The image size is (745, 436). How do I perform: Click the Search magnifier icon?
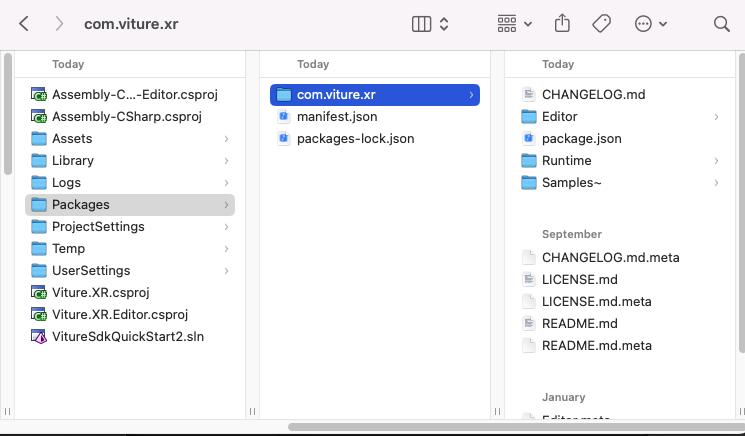click(x=722, y=24)
